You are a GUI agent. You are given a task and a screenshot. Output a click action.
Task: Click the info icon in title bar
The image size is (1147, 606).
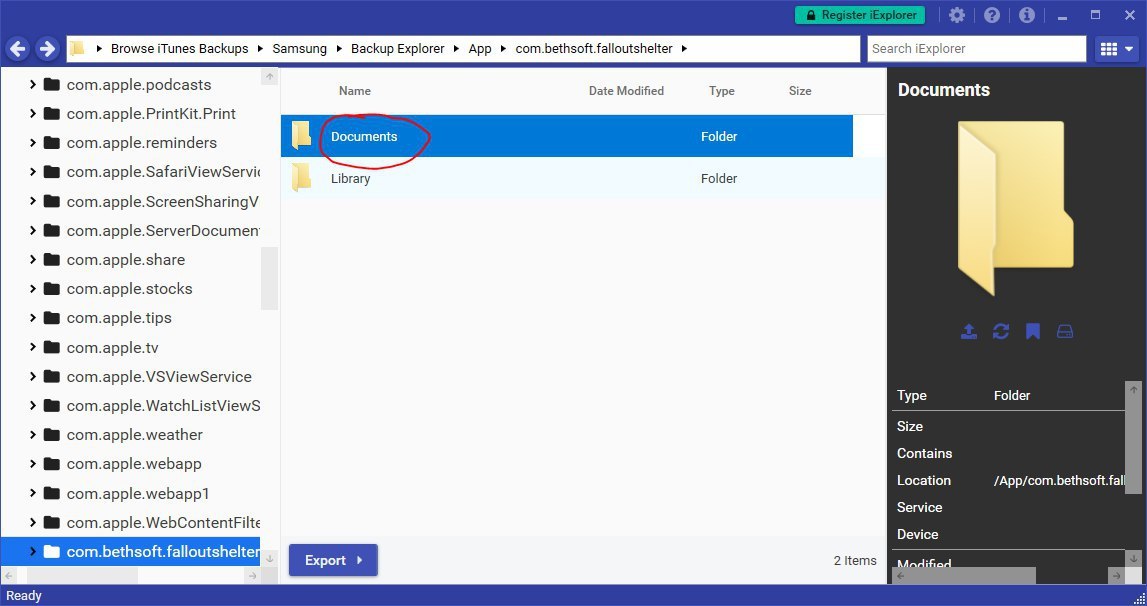coord(1026,15)
